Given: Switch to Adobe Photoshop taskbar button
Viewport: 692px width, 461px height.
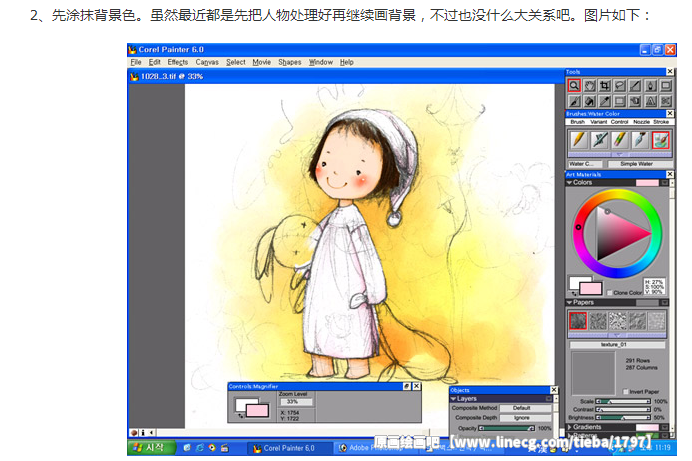Looking at the screenshot, I should click(x=375, y=448).
